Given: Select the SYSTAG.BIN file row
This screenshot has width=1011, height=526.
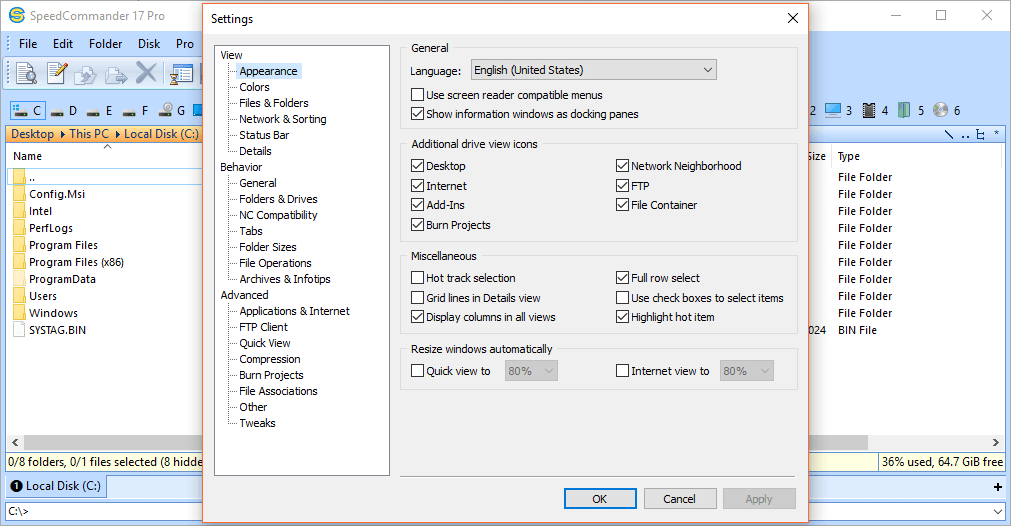Looking at the screenshot, I should click(x=57, y=330).
